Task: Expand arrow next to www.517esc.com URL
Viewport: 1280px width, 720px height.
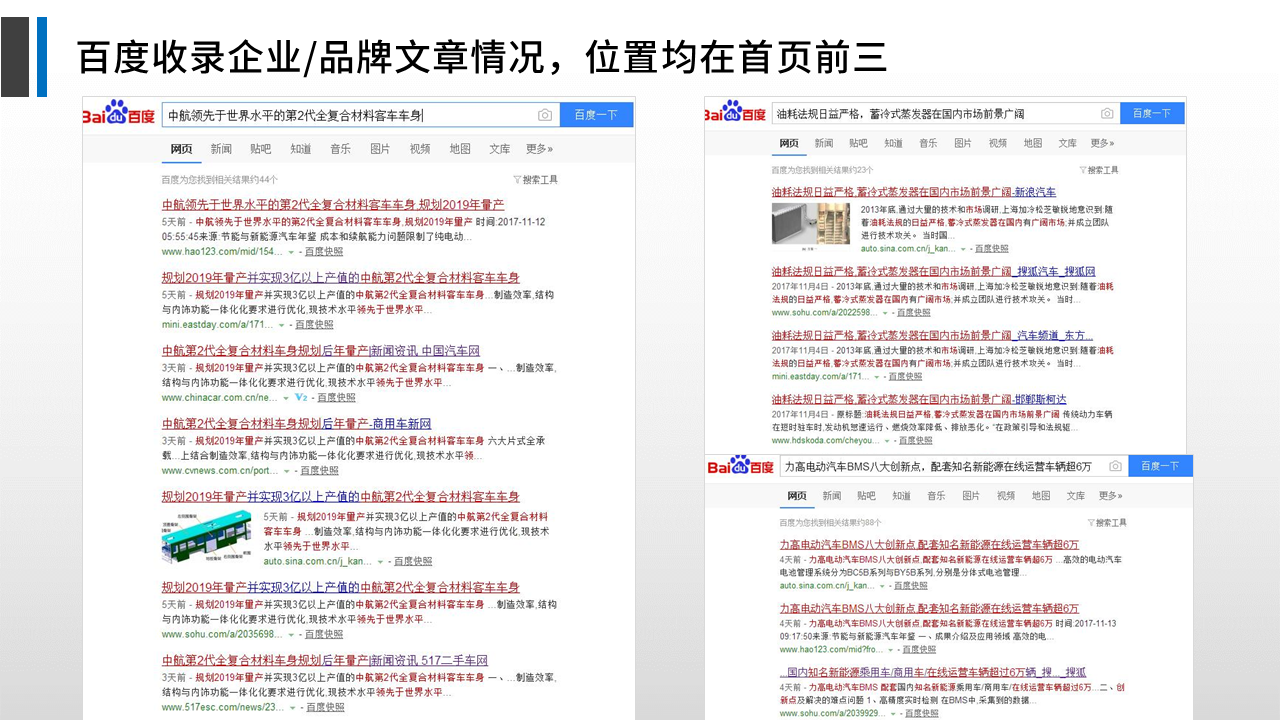Action: pyautogui.click(x=293, y=707)
